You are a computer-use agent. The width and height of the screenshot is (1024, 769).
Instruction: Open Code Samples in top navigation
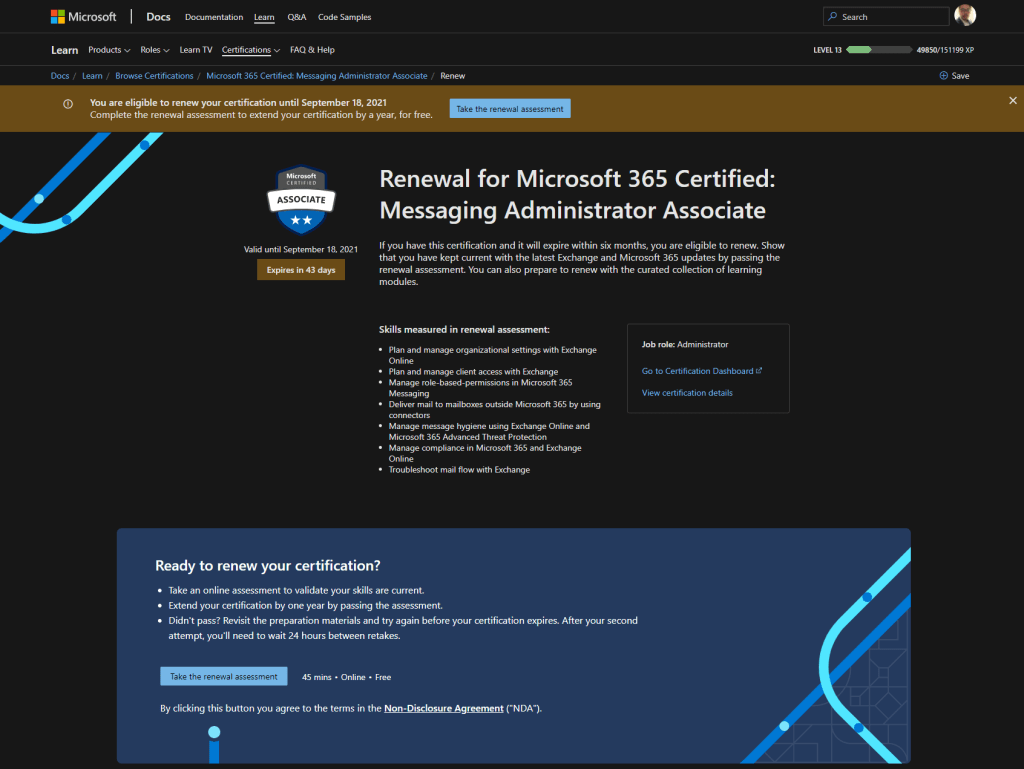coord(343,17)
